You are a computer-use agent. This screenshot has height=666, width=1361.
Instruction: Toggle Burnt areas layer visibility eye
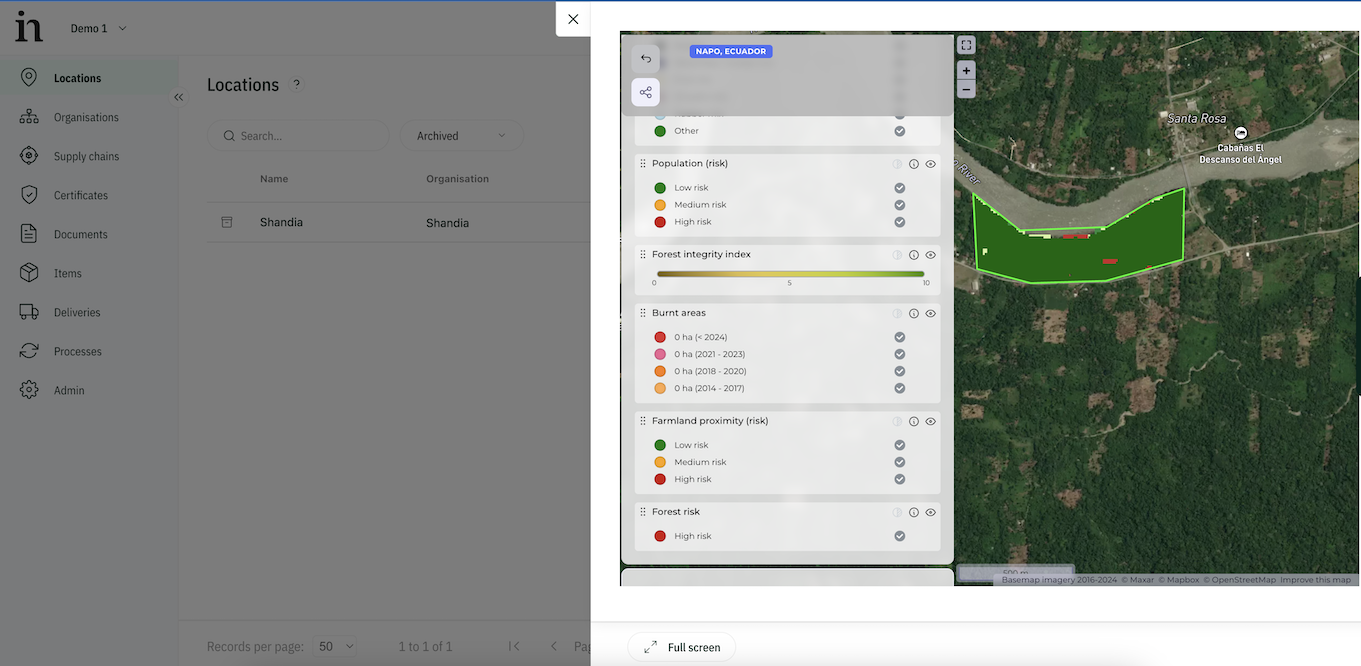coord(930,314)
